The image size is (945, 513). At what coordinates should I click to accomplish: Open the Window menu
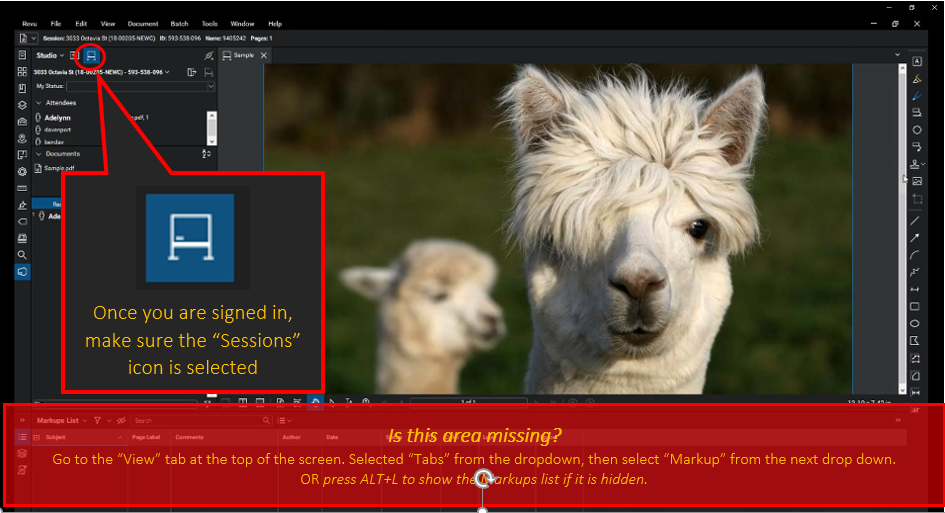pyautogui.click(x=242, y=24)
